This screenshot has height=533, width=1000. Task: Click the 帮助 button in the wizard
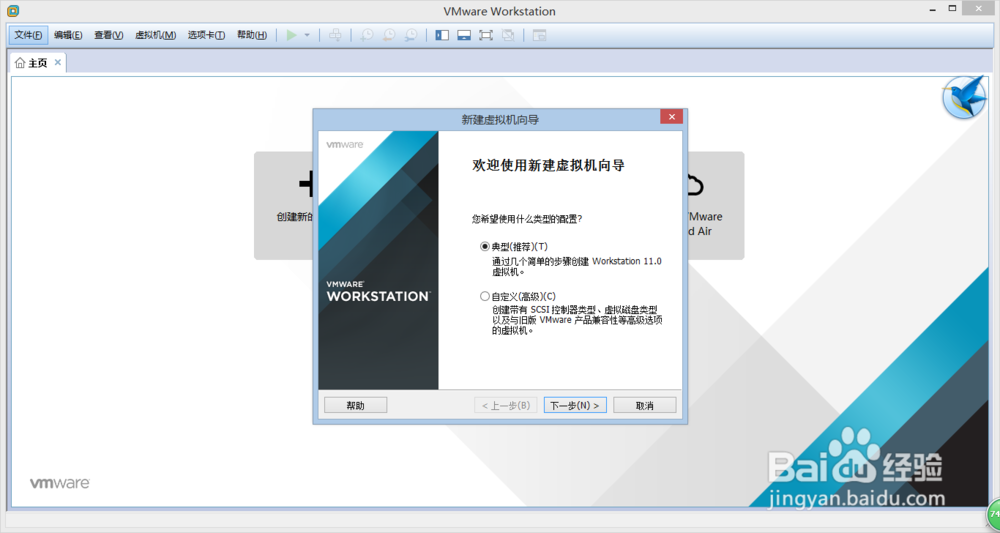coord(355,405)
